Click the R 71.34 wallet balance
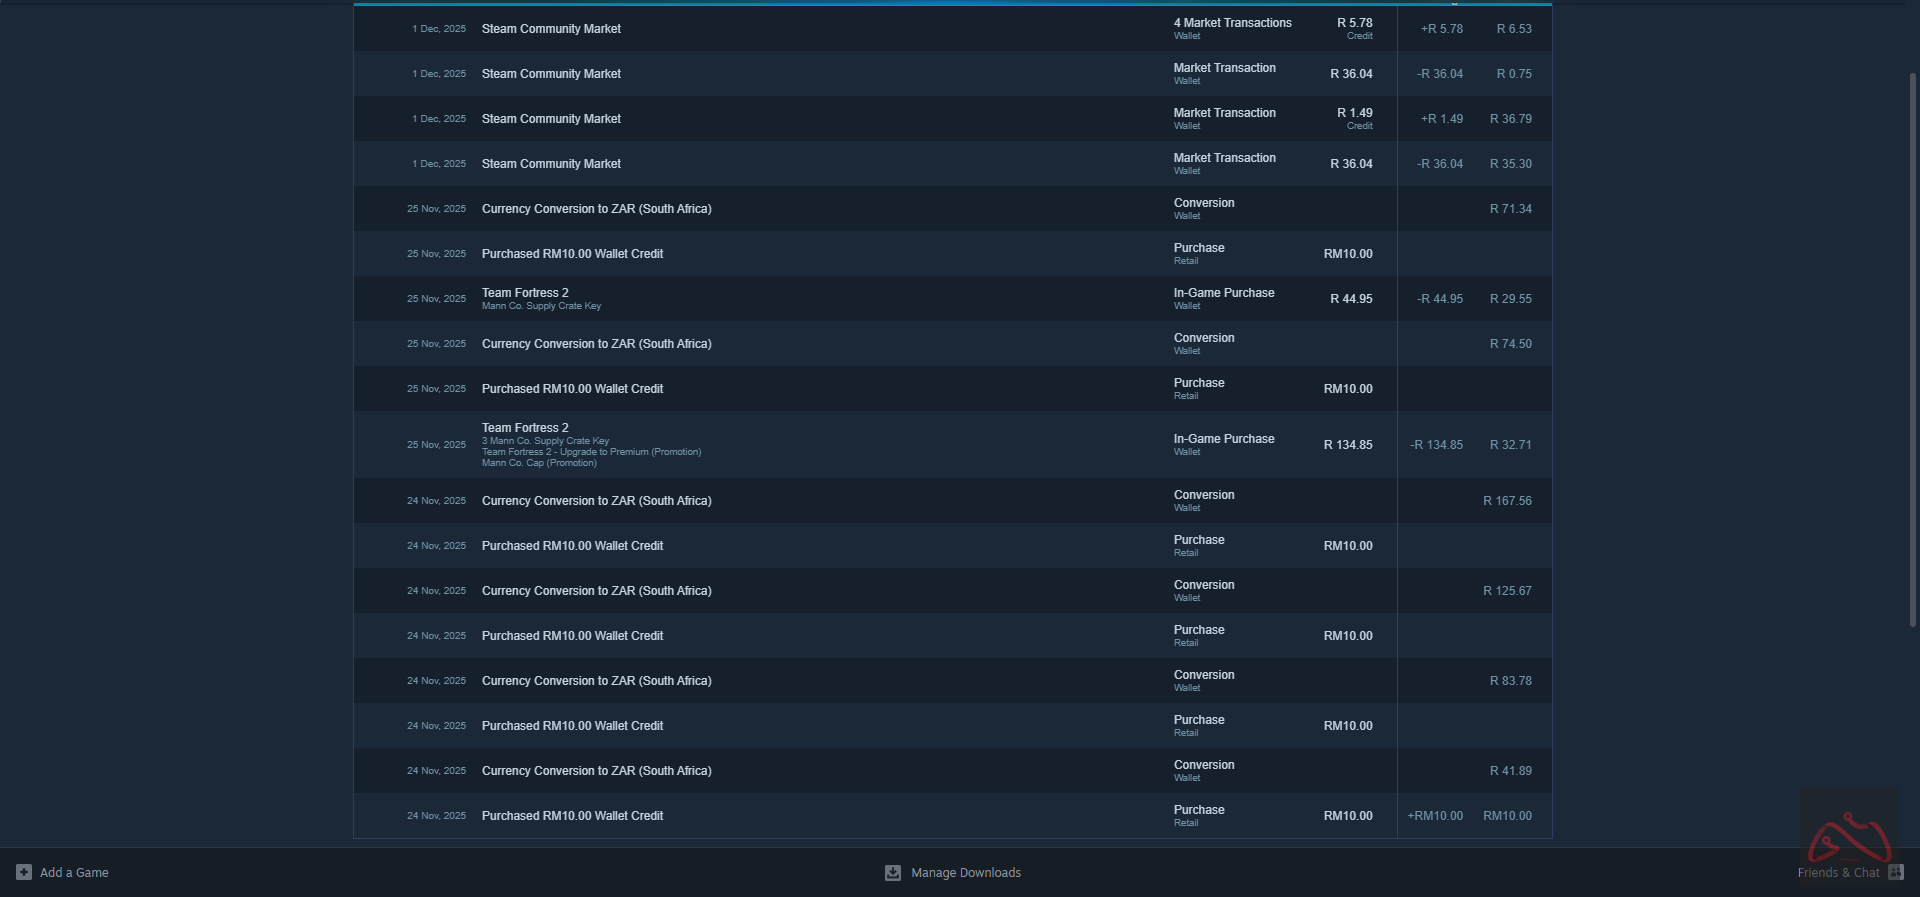This screenshot has height=897, width=1920. 1510,209
